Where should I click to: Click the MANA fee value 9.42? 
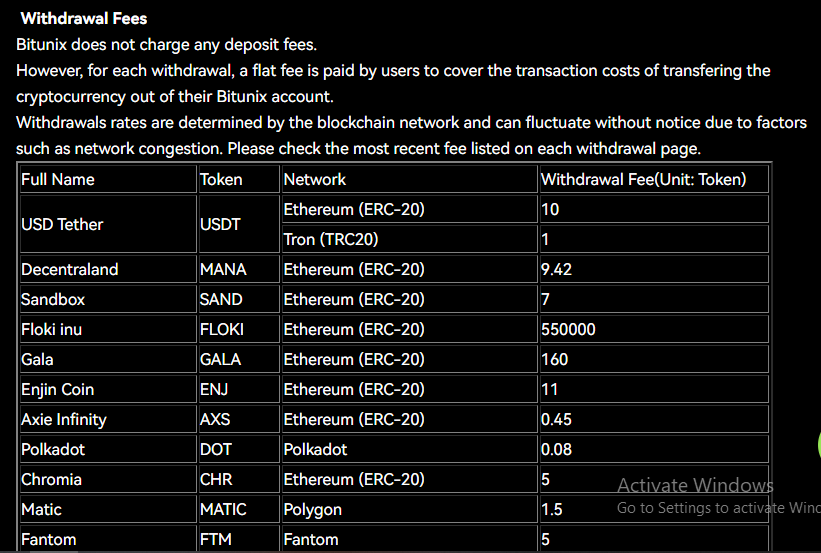tap(556, 269)
